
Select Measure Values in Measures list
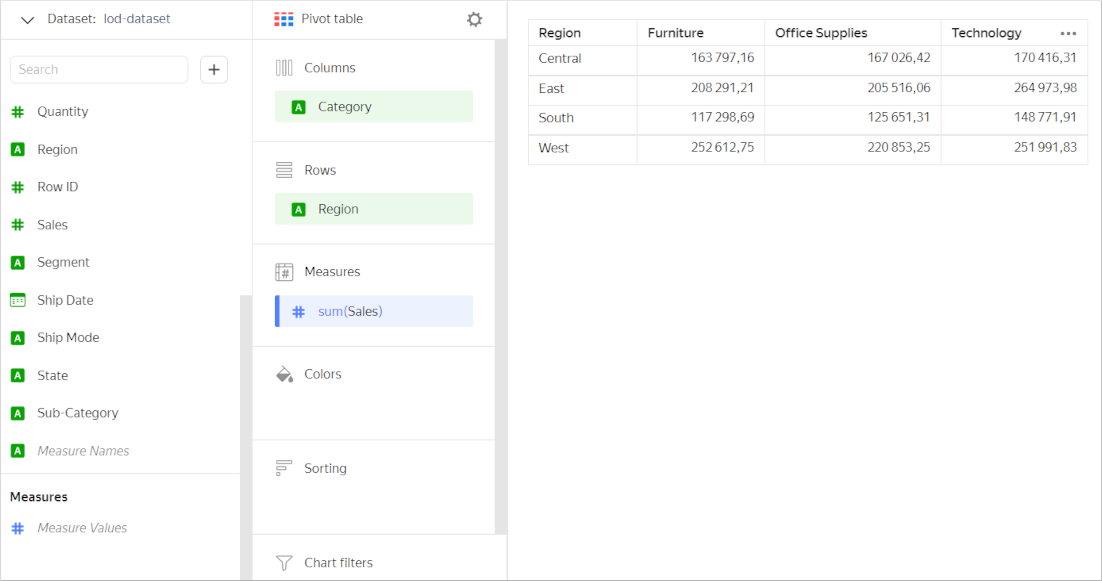82,528
